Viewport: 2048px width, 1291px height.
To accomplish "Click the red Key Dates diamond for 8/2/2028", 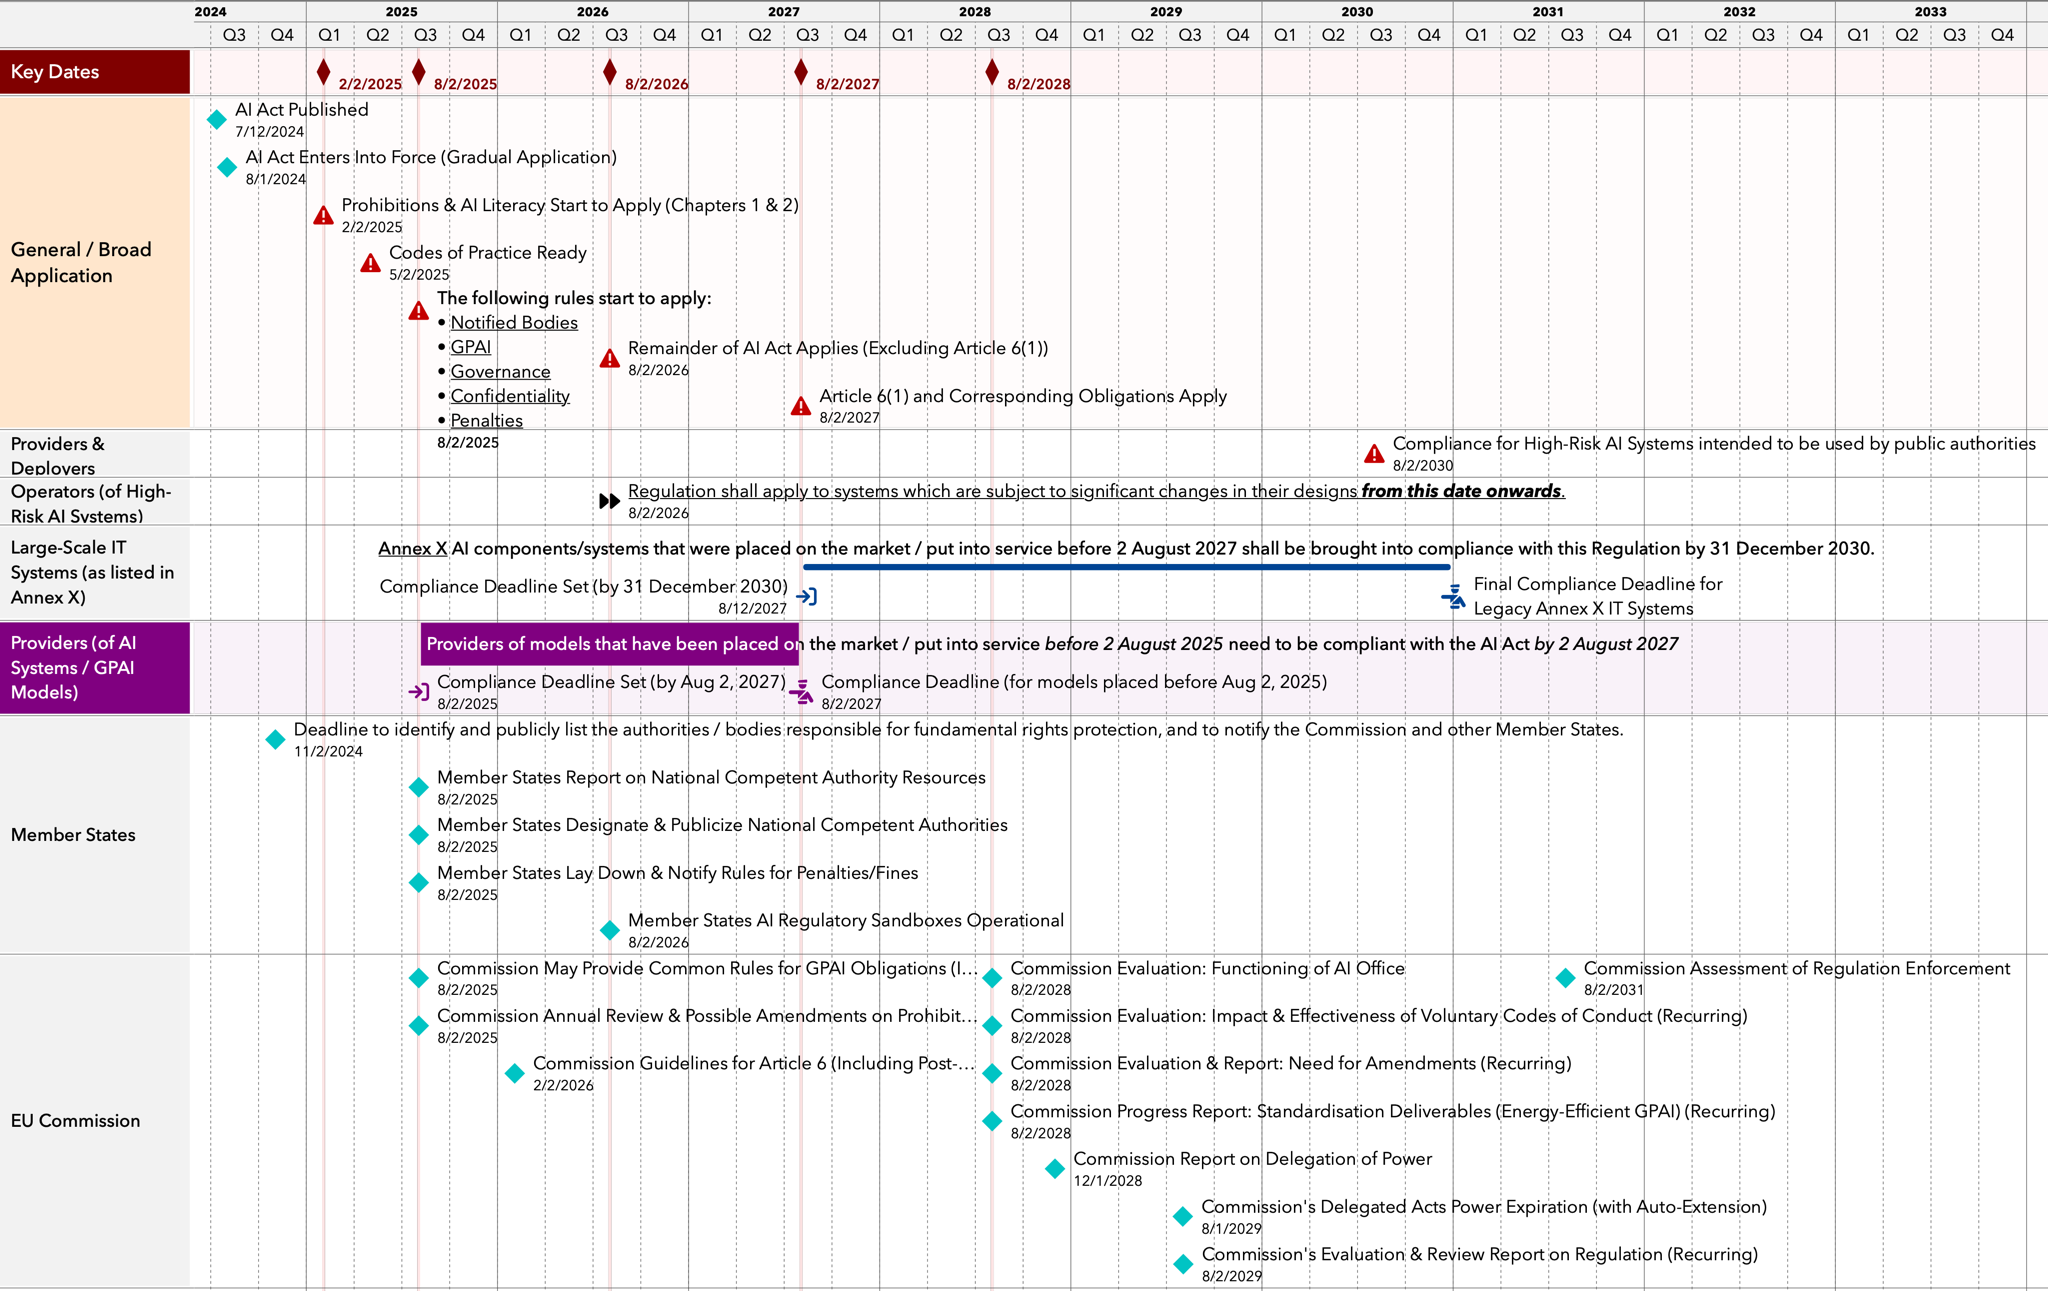I will pyautogui.click(x=991, y=71).
